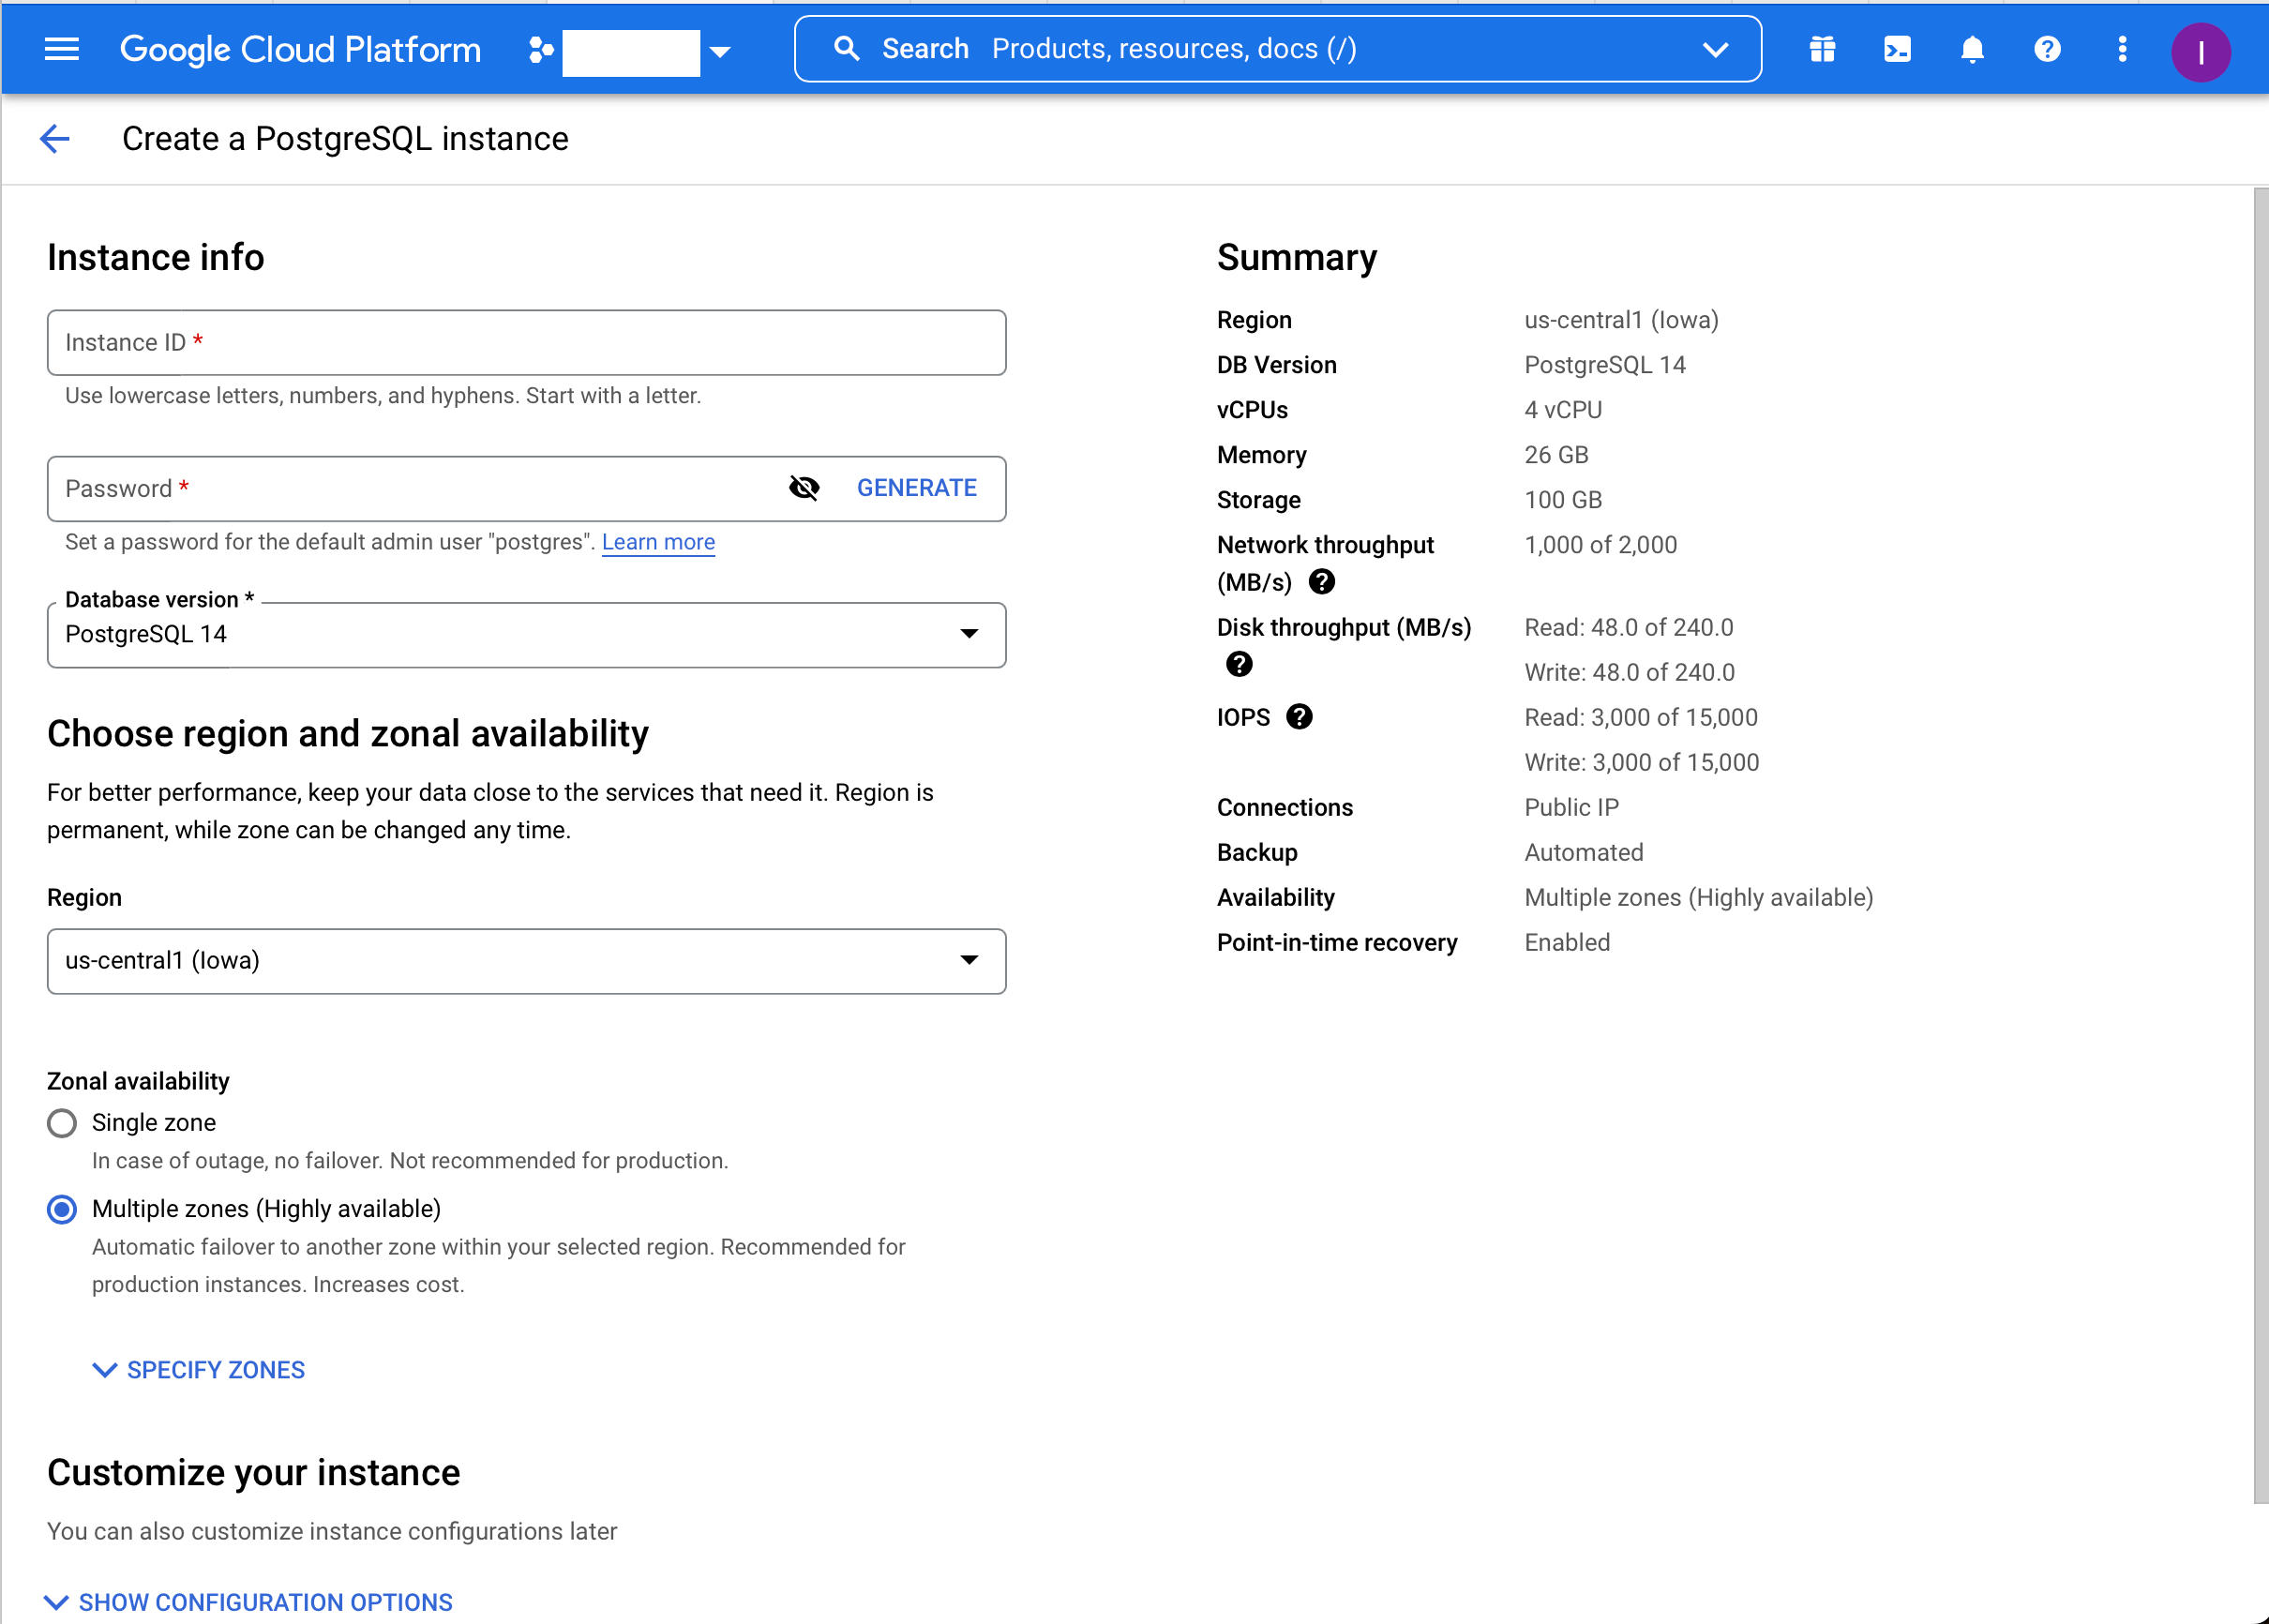Click the Instance ID input field
This screenshot has height=1624, width=2269.
click(x=526, y=343)
